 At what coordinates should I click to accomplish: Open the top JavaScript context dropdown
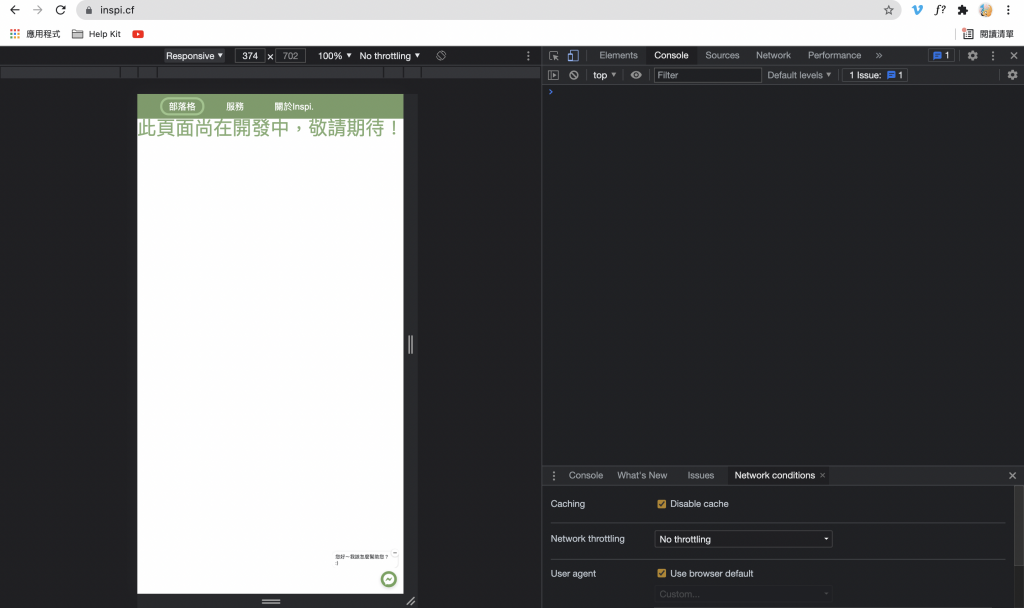604,75
